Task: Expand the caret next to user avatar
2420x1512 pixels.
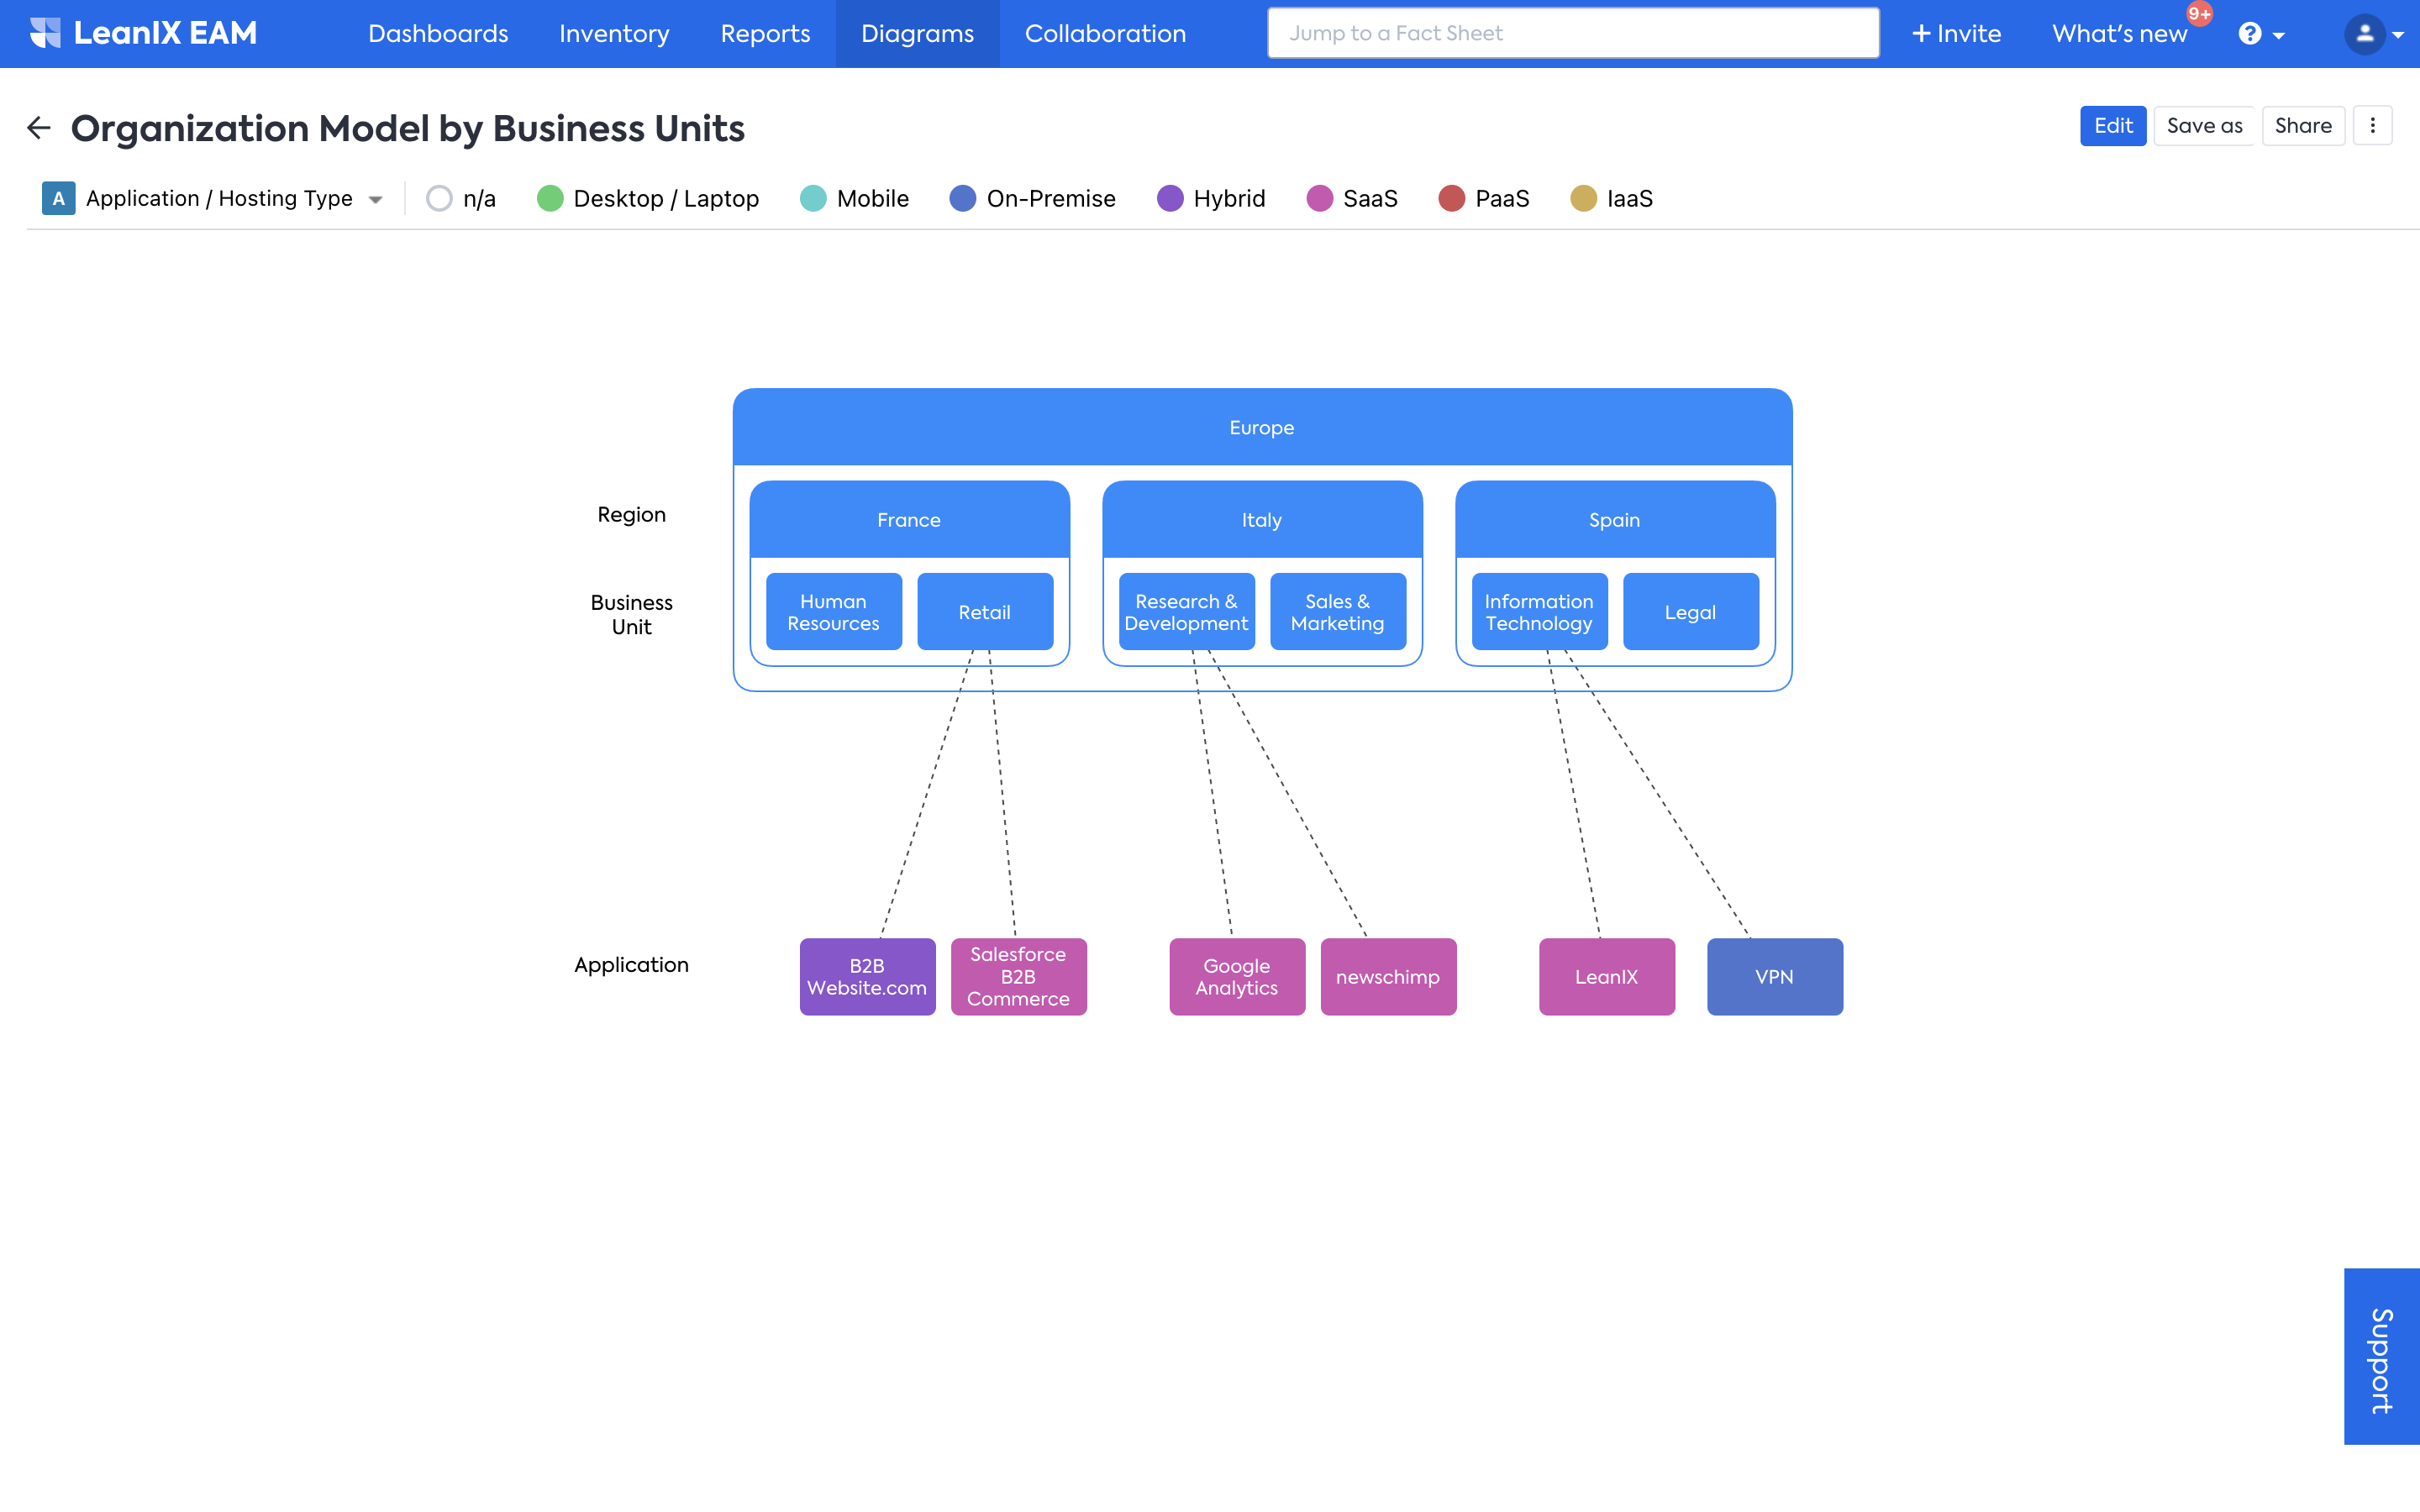Action: click(x=2398, y=35)
